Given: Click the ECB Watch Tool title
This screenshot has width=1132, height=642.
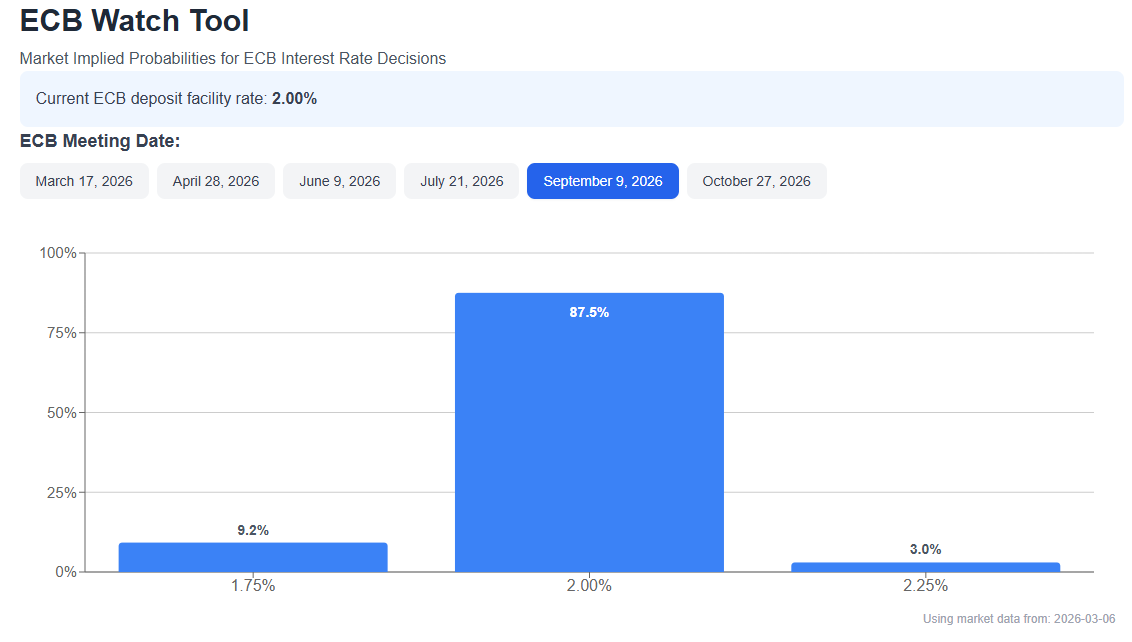Looking at the screenshot, I should point(134,21).
